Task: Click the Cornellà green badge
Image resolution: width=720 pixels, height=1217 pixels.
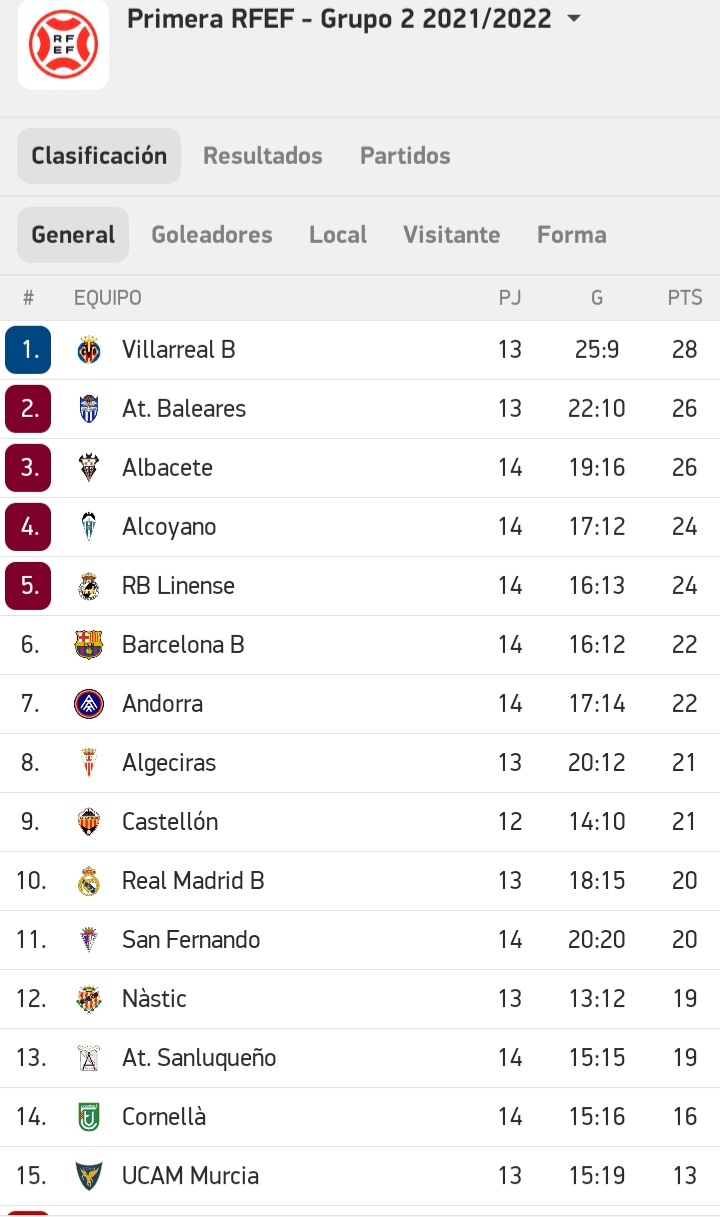Action: point(89,1117)
